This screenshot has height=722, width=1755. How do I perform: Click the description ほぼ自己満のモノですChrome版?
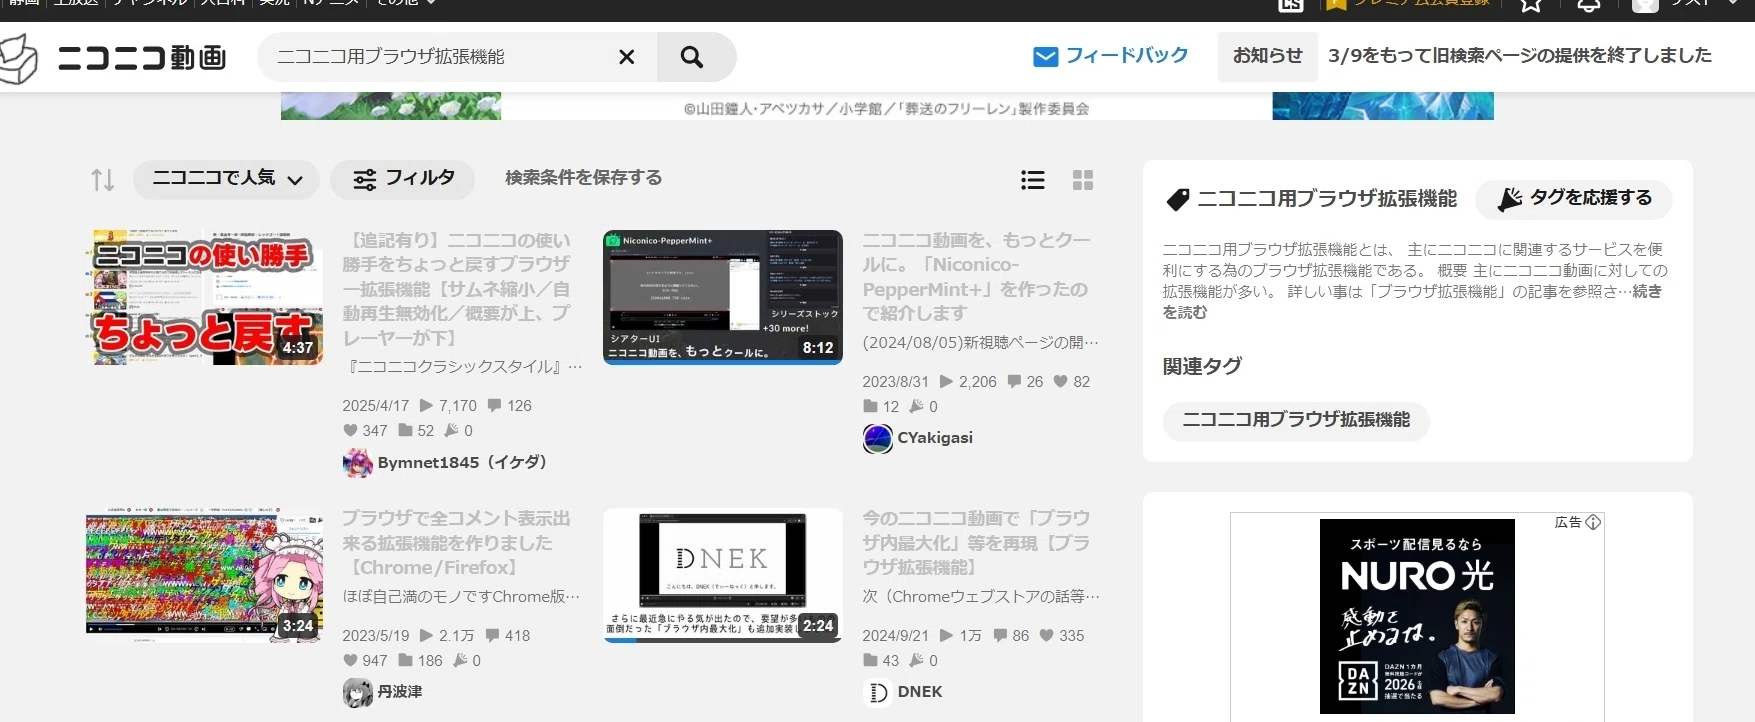461,597
